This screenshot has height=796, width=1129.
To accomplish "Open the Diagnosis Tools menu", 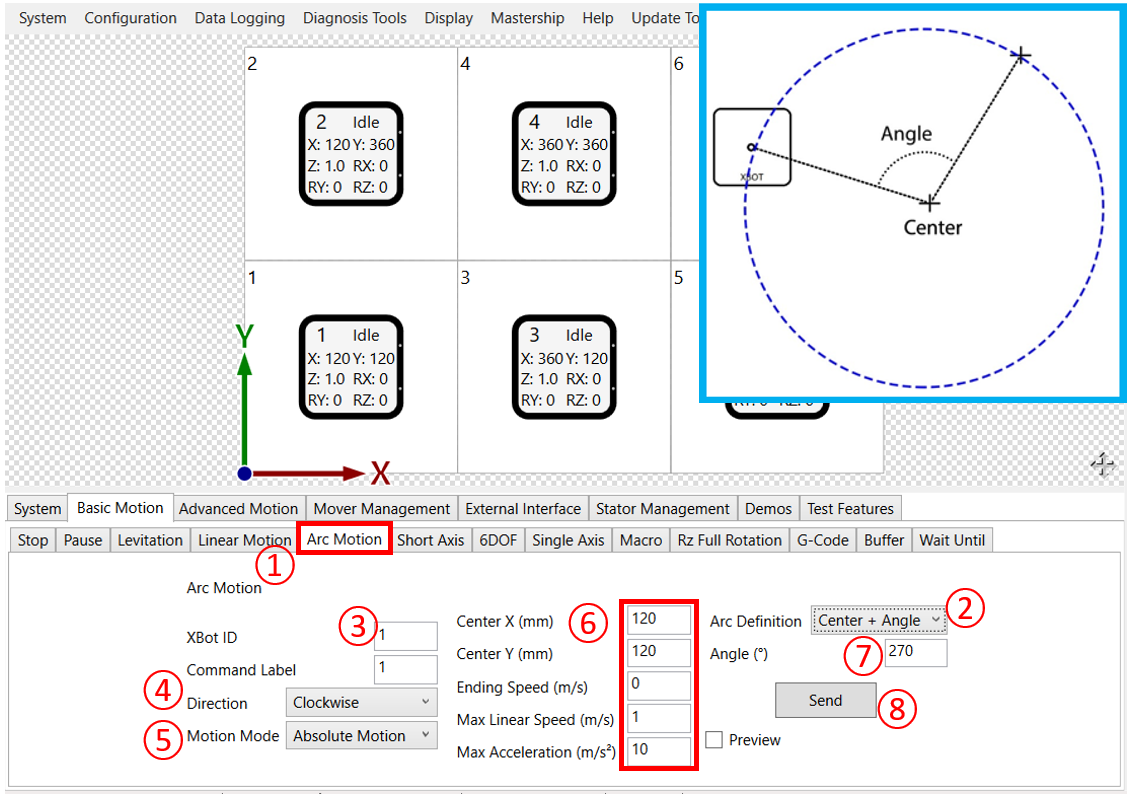I will click(x=355, y=18).
